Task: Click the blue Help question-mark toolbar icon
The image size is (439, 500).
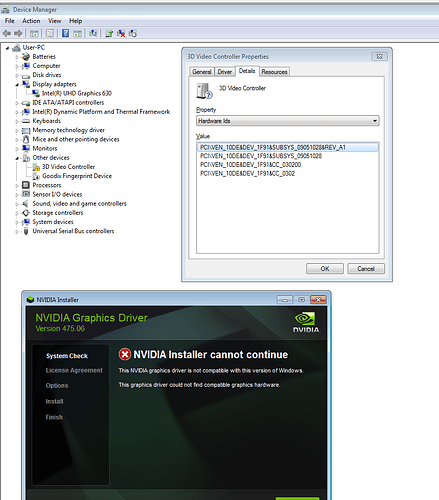Action: pyautogui.click(x=66, y=33)
